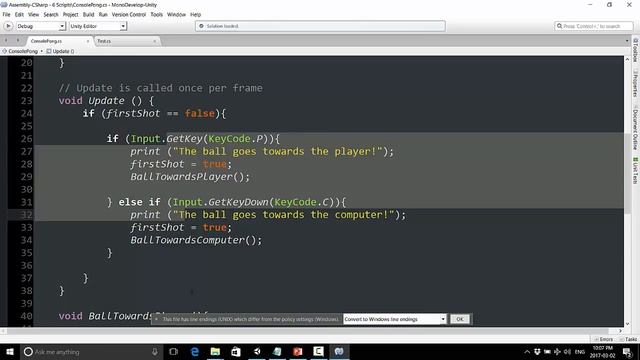This screenshot has width=640, height=360.
Task: Switch to Unity on the taskbar
Action: coord(257,351)
